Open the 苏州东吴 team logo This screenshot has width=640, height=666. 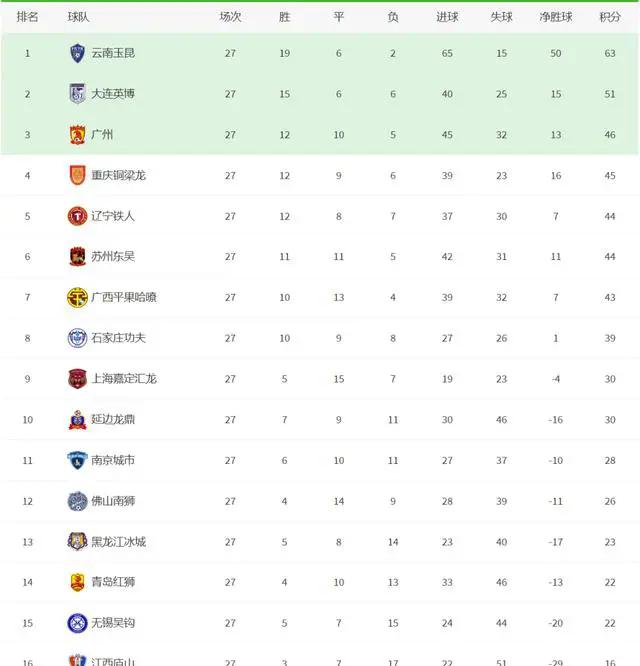77,257
